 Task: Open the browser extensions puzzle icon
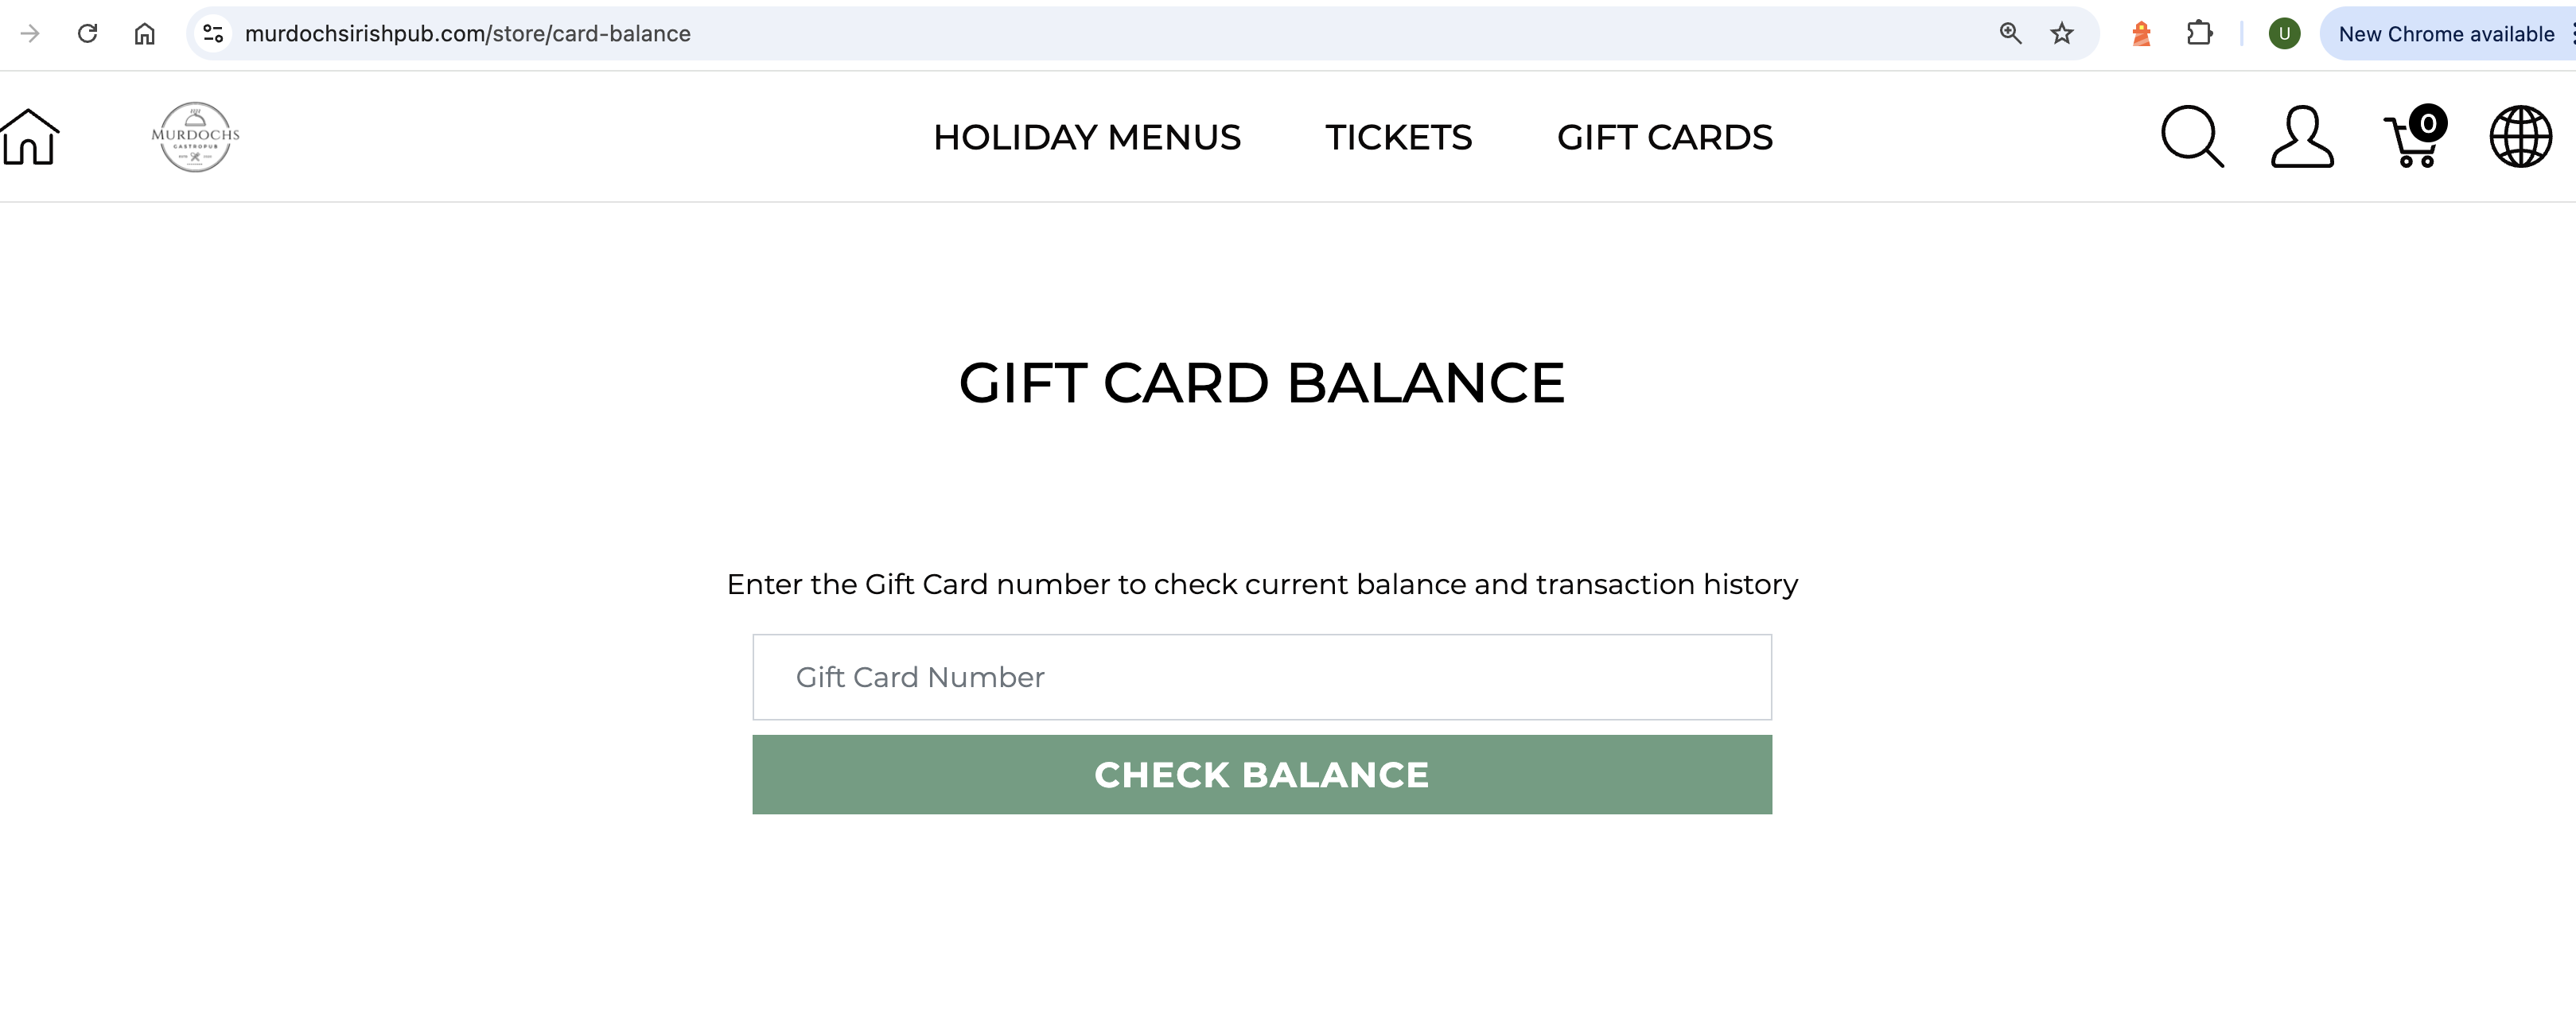coord(2199,34)
